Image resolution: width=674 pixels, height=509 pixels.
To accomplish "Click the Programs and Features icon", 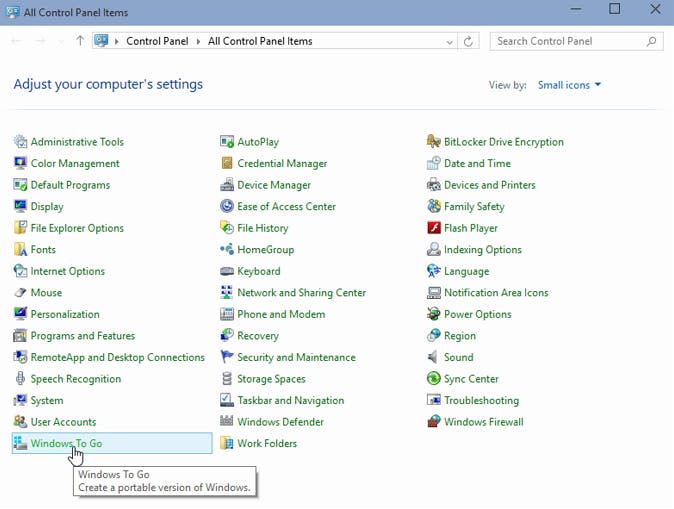I will coord(20,335).
